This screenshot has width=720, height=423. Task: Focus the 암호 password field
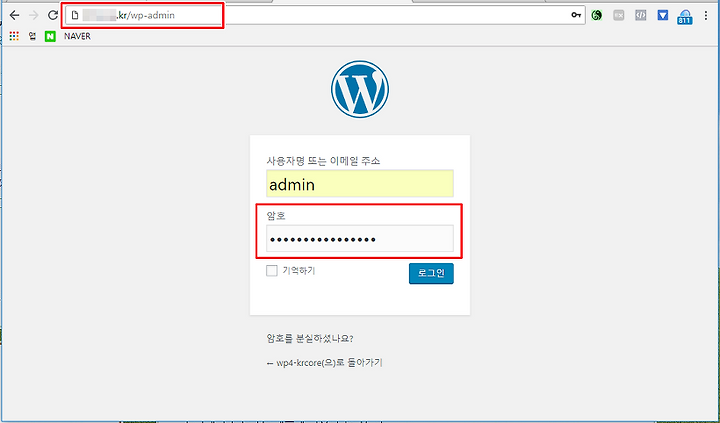[x=360, y=238]
